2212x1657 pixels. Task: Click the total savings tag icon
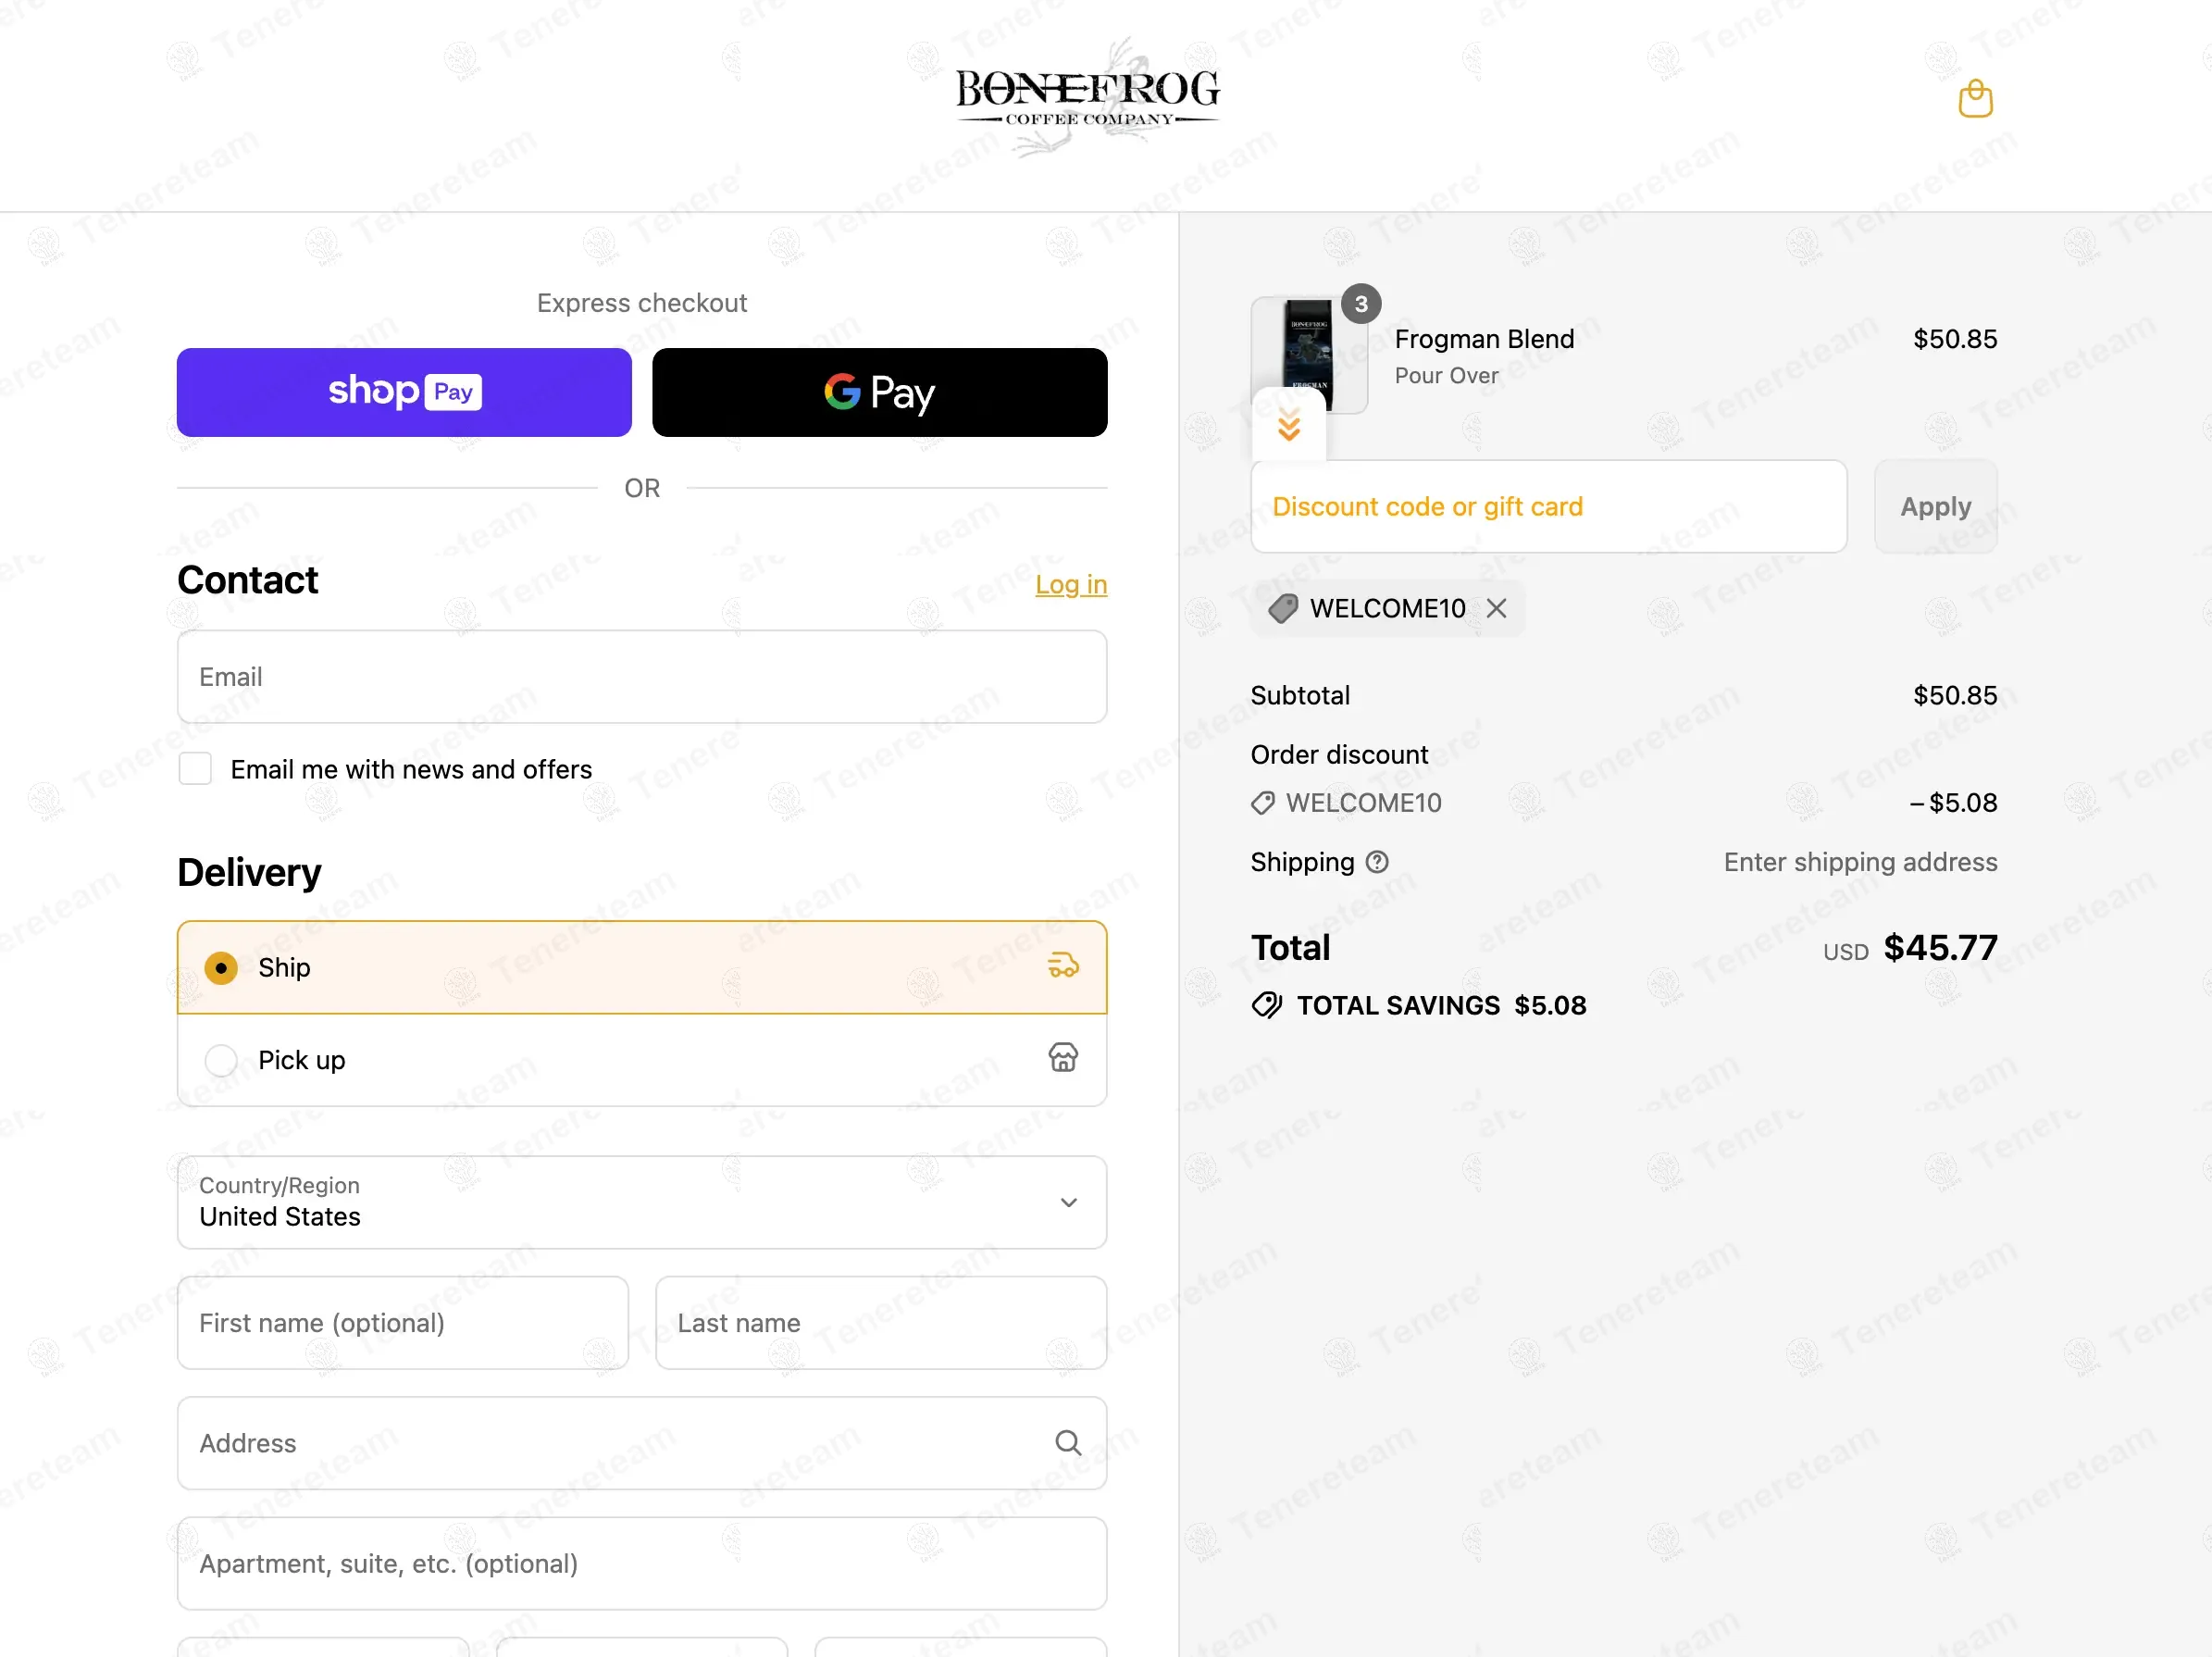click(1266, 1005)
